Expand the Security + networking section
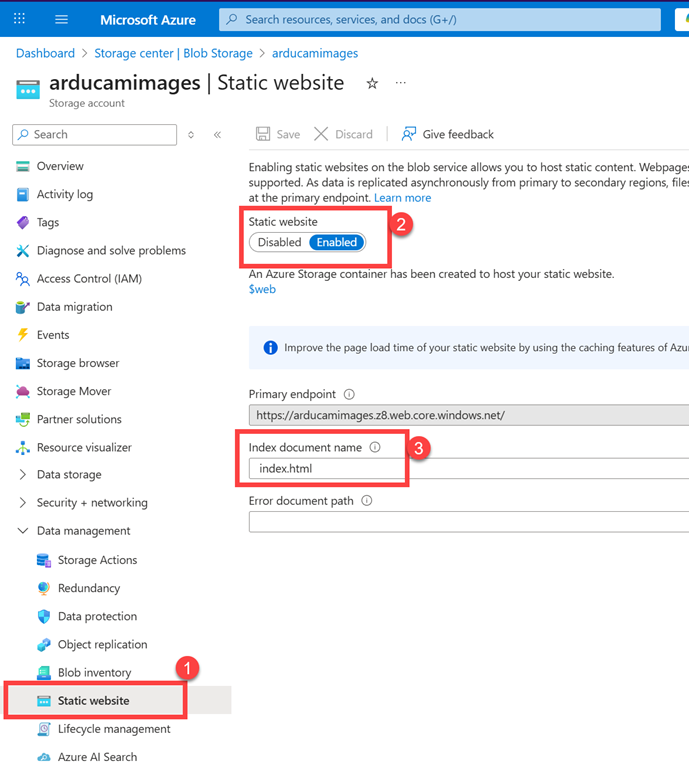This screenshot has height=768, width=689. click(23, 503)
